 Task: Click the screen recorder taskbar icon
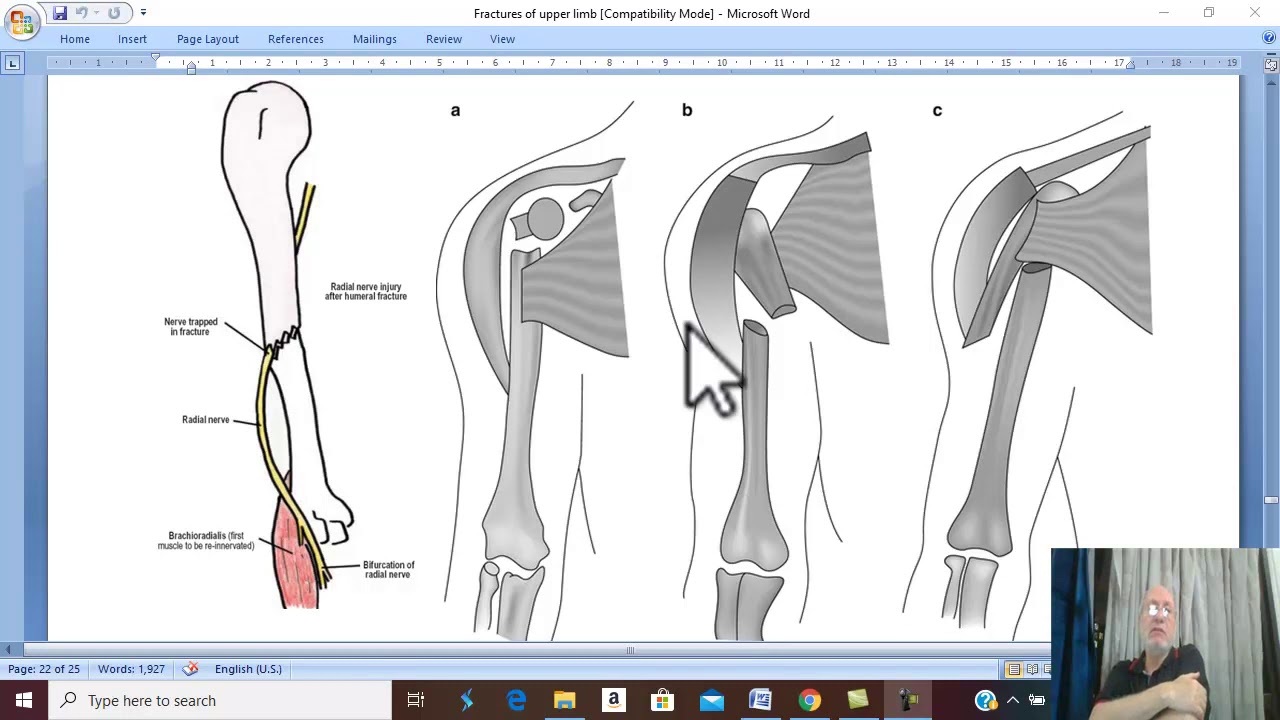tap(908, 700)
